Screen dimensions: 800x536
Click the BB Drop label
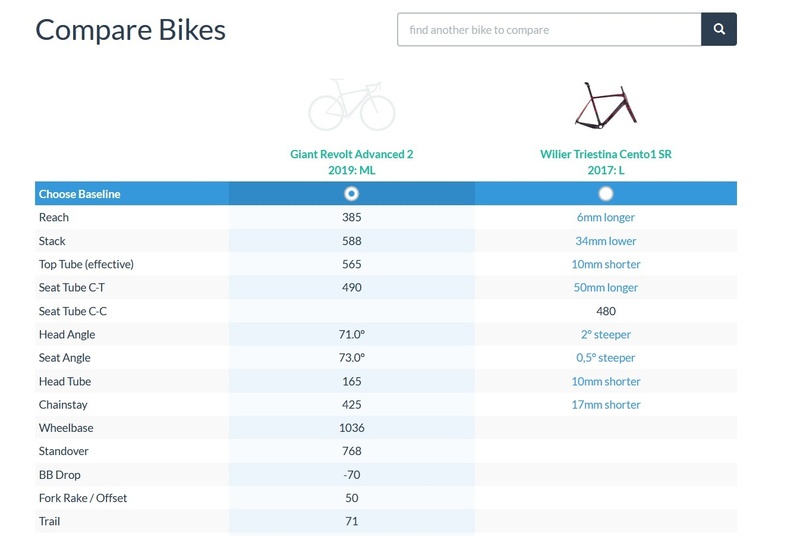pos(60,475)
